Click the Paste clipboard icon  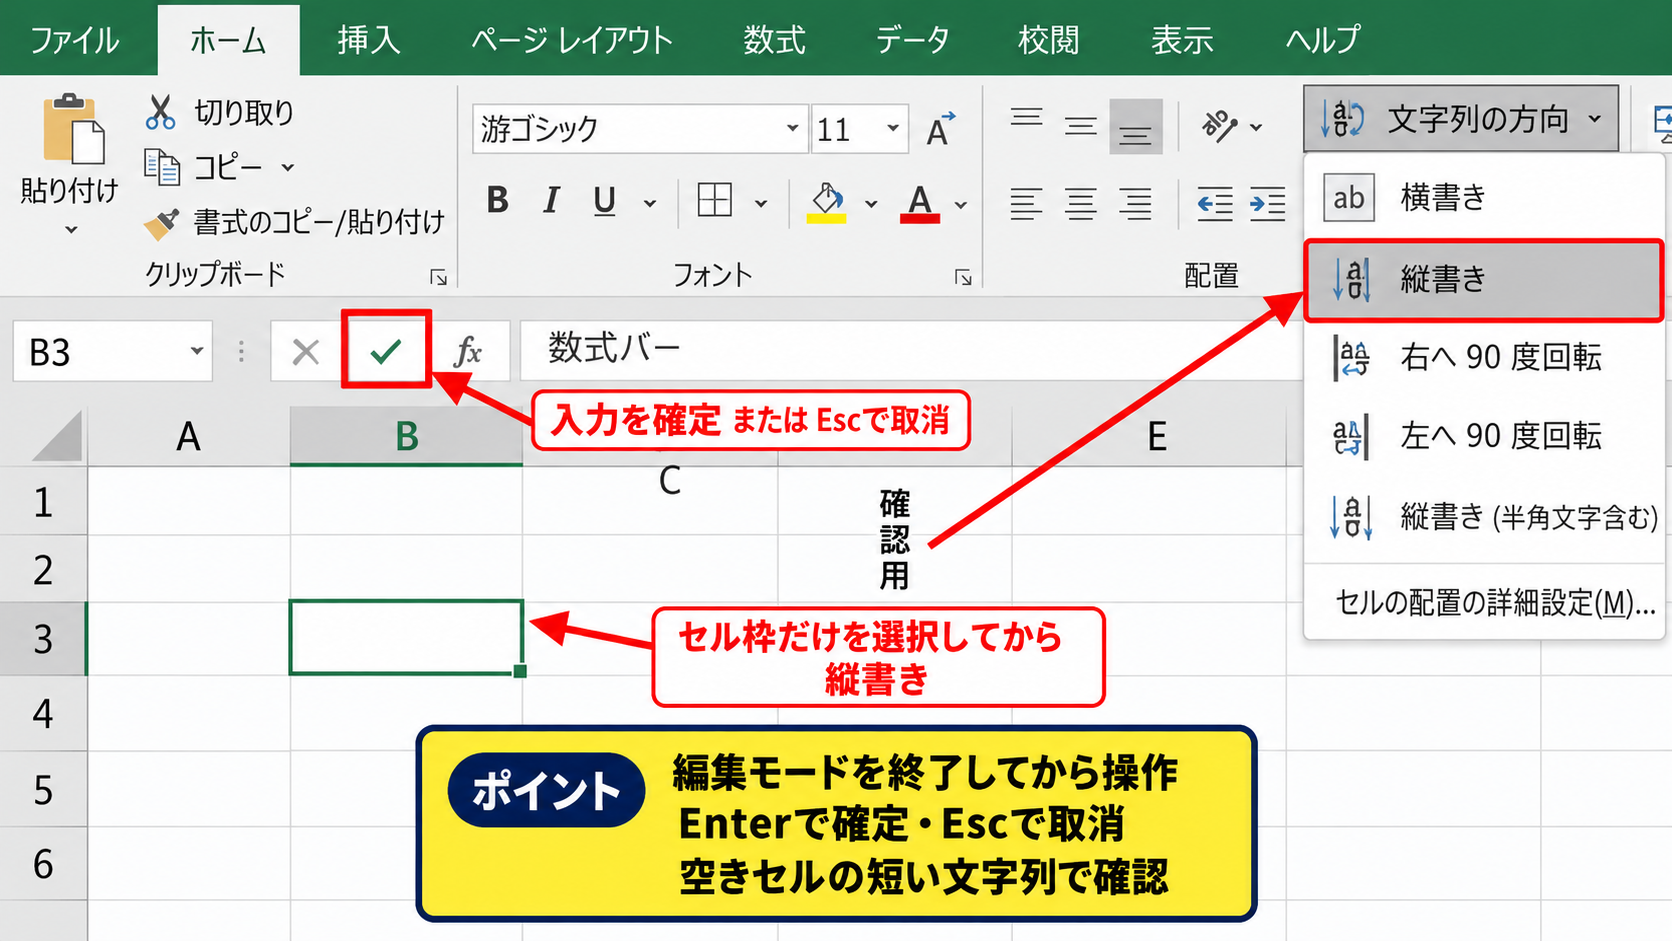(72, 128)
